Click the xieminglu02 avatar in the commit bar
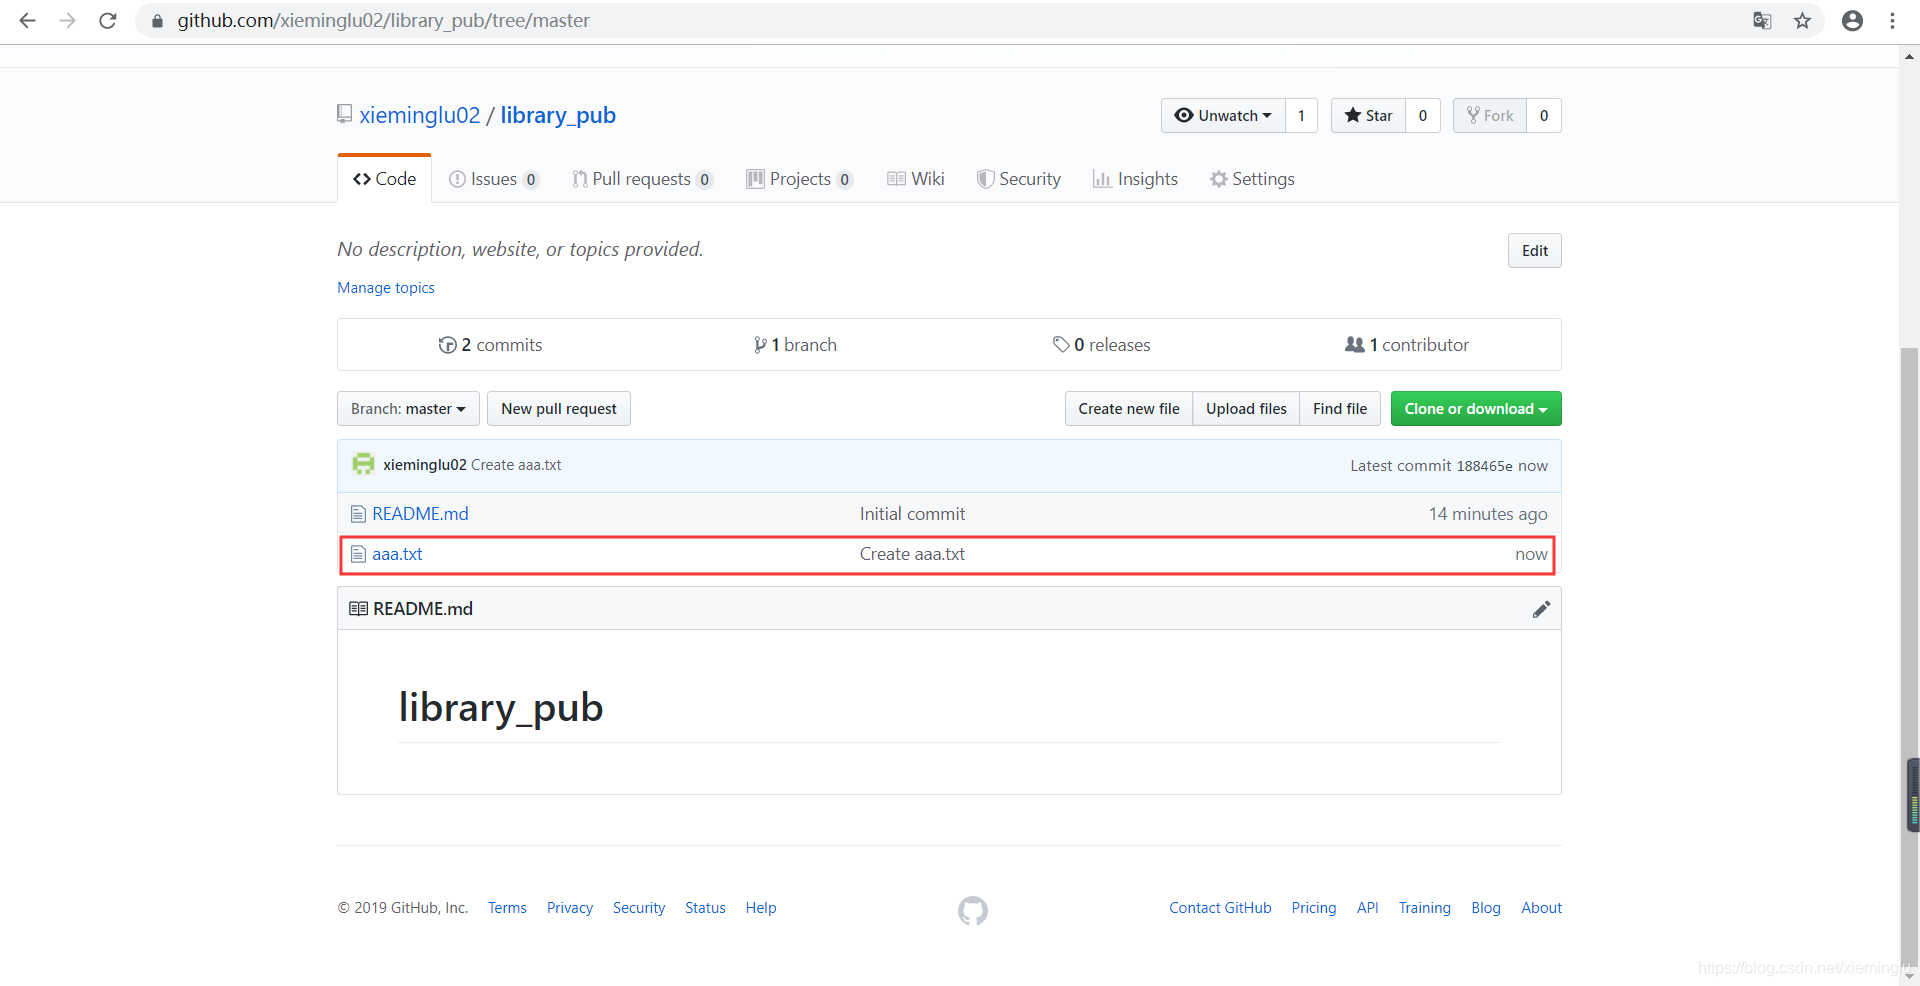This screenshot has width=1920, height=986. [x=363, y=464]
